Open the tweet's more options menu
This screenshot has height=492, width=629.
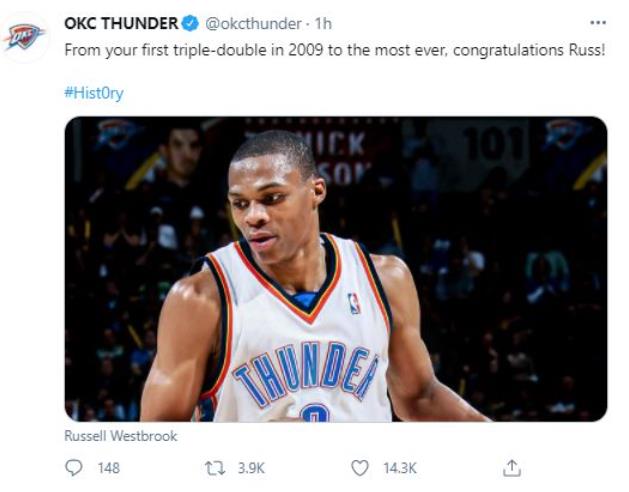tap(597, 22)
